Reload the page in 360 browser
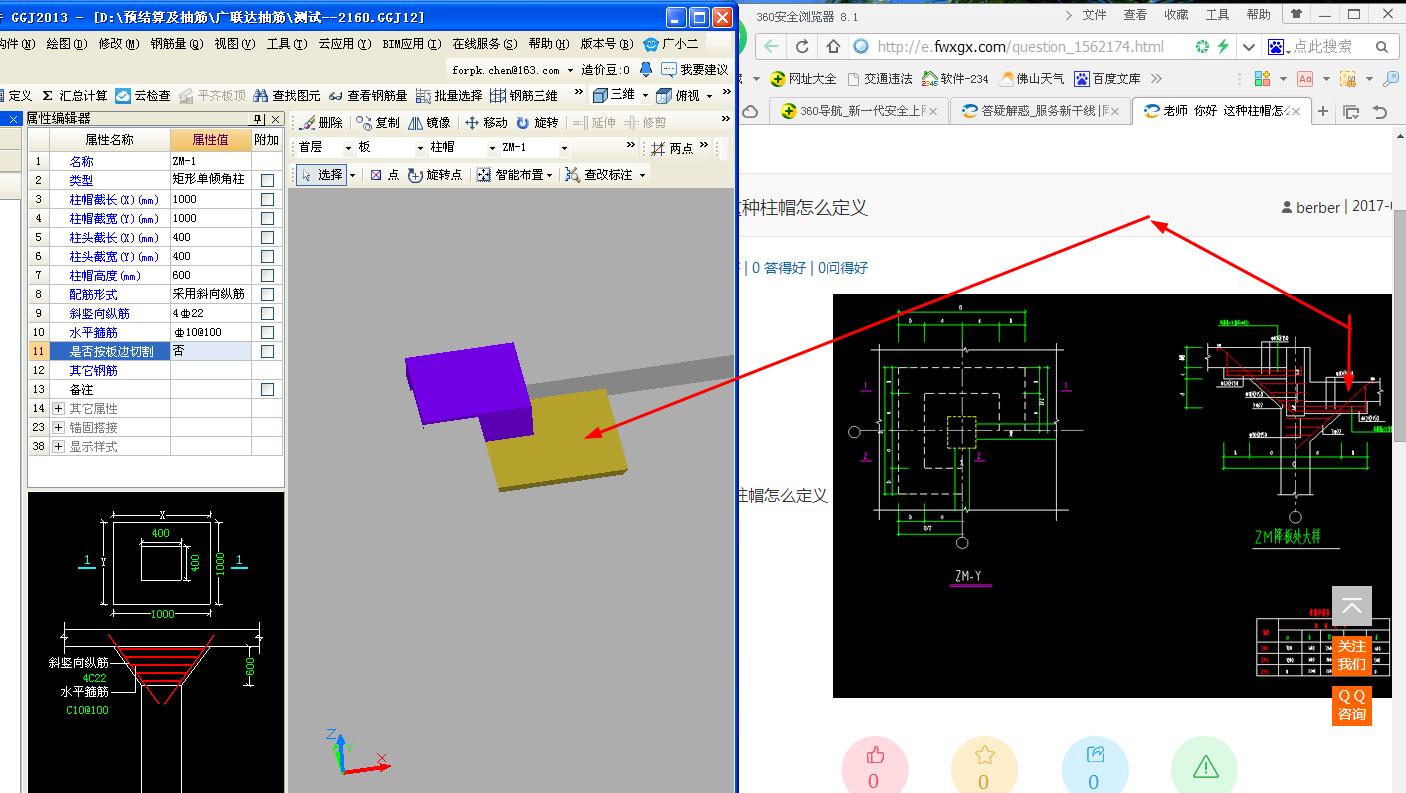1406x793 pixels. 802,46
